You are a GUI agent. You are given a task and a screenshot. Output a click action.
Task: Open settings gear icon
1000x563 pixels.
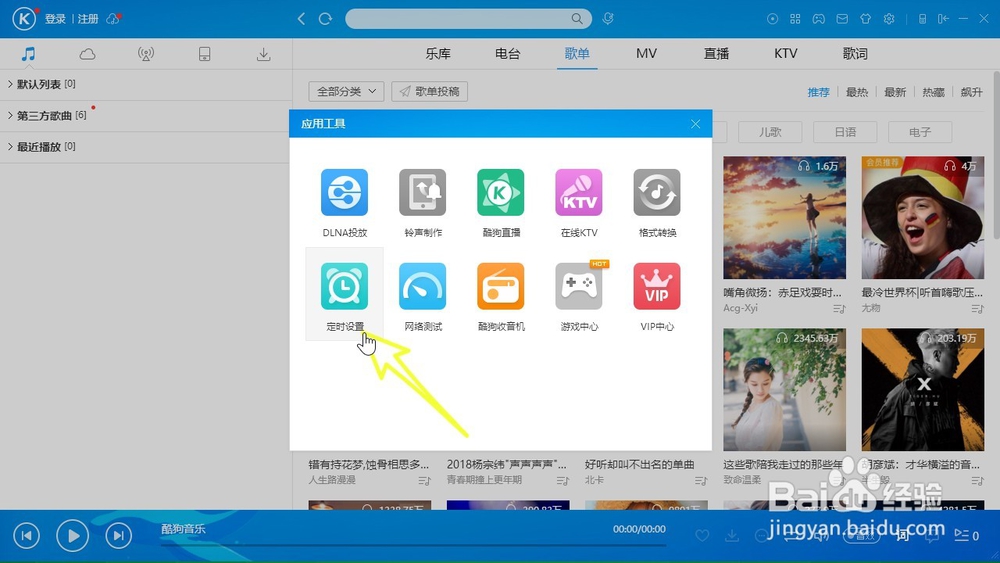point(889,19)
